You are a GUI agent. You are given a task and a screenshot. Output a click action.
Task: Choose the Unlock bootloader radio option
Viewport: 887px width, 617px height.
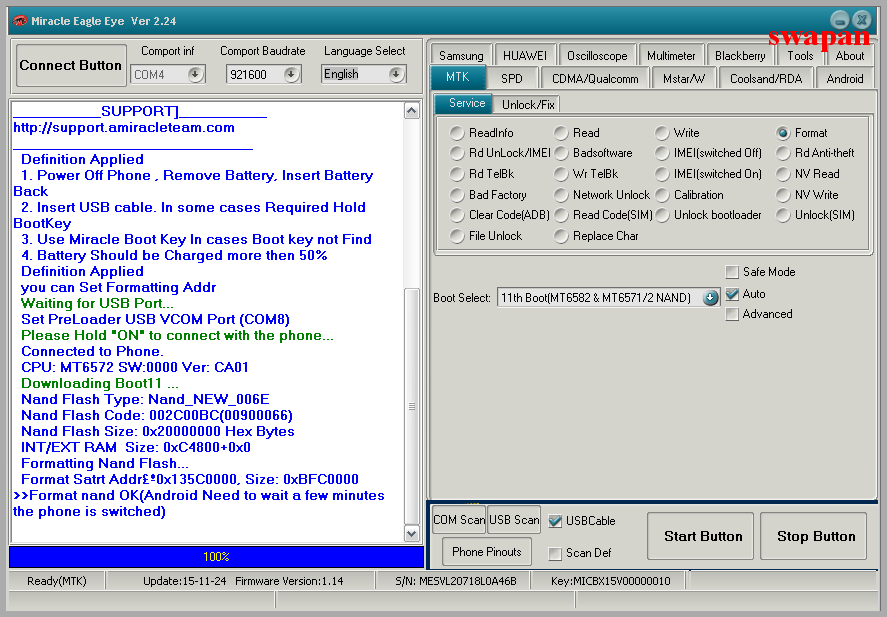[x=662, y=215]
